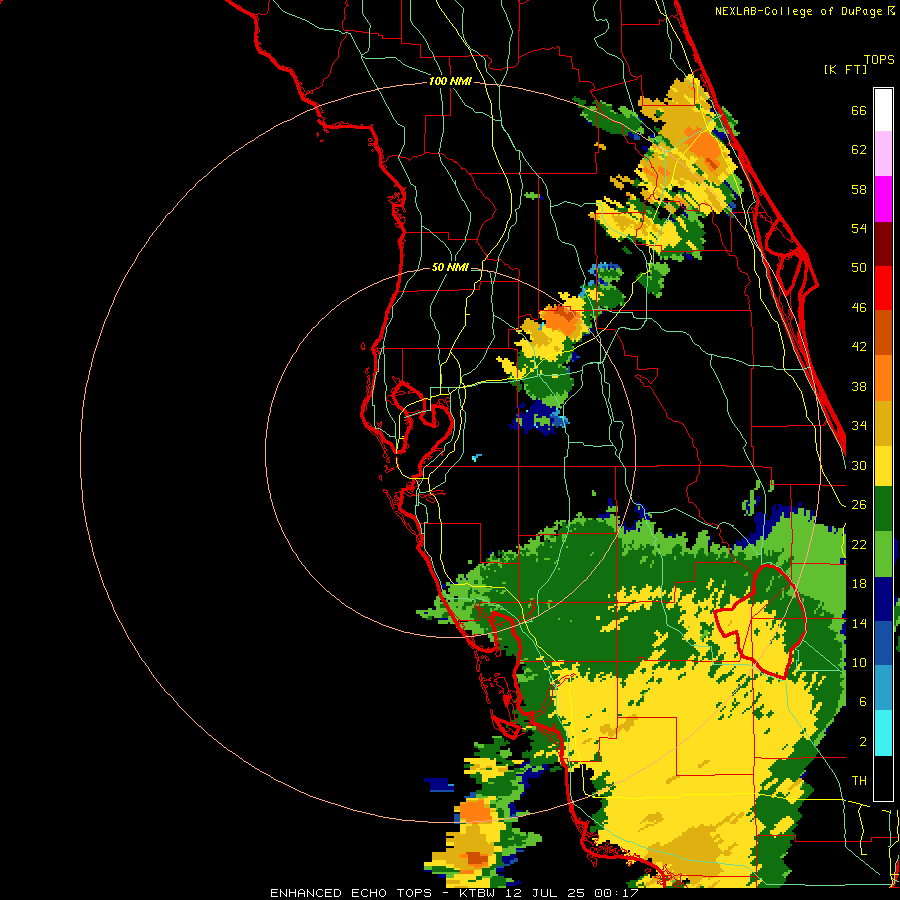Click the 22 legend value
This screenshot has width=900, height=900.
tap(859, 544)
